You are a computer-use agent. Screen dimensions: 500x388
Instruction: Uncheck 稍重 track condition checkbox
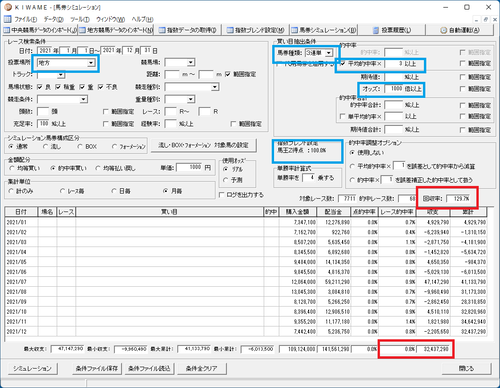pyautogui.click(x=58, y=87)
